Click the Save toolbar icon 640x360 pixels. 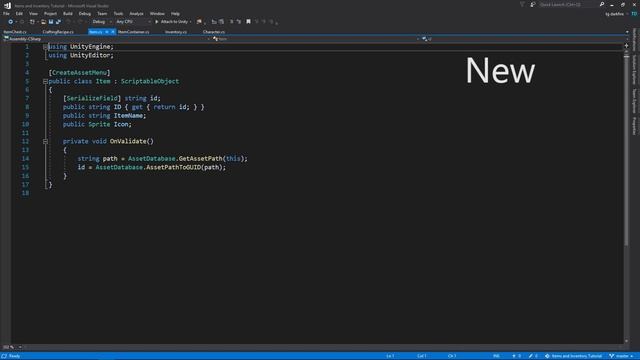[51, 22]
